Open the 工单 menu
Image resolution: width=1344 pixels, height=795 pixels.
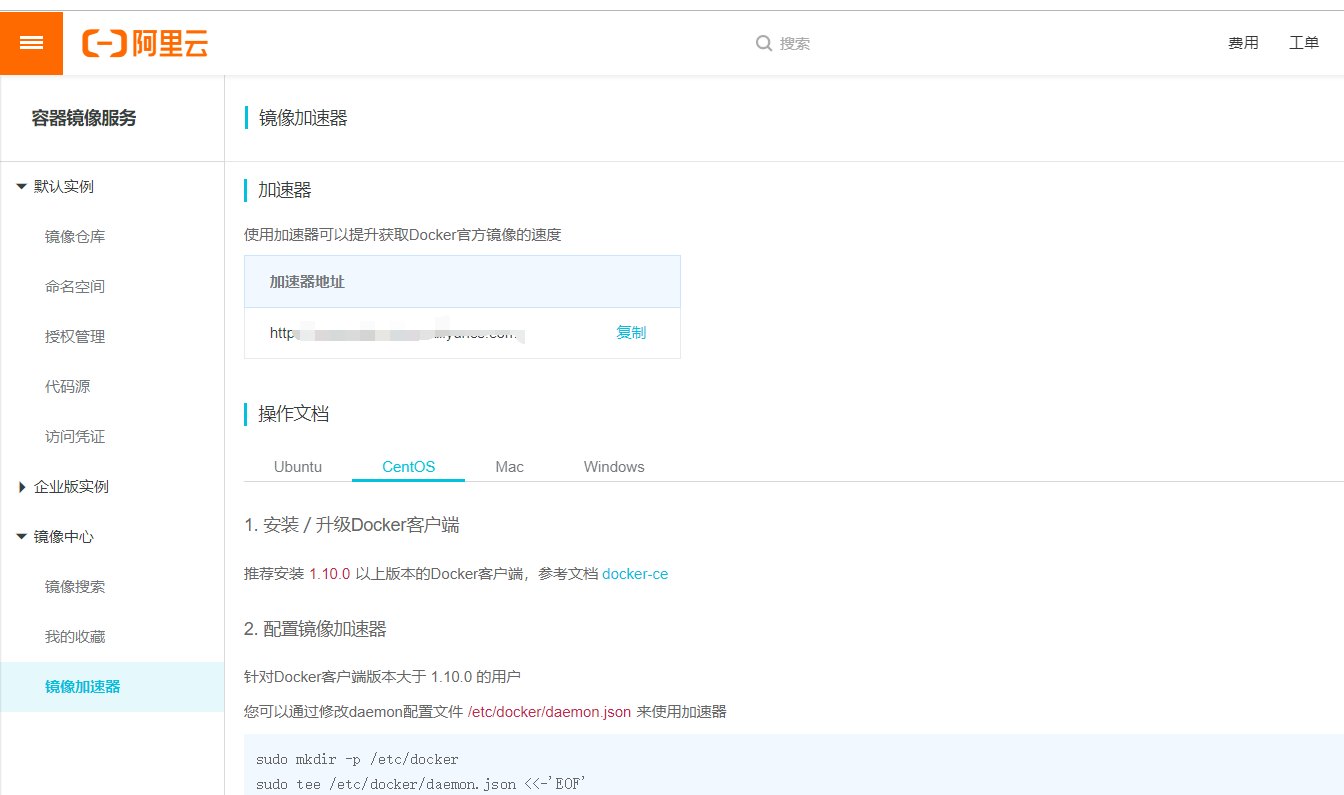(1304, 43)
